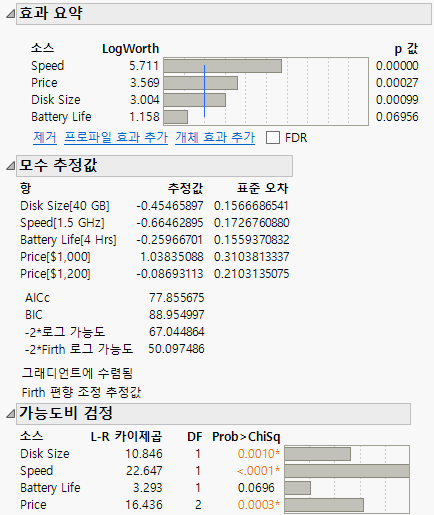Click the 프로파일 효과 추가 link
This screenshot has height=515, width=434.
click(x=116, y=137)
